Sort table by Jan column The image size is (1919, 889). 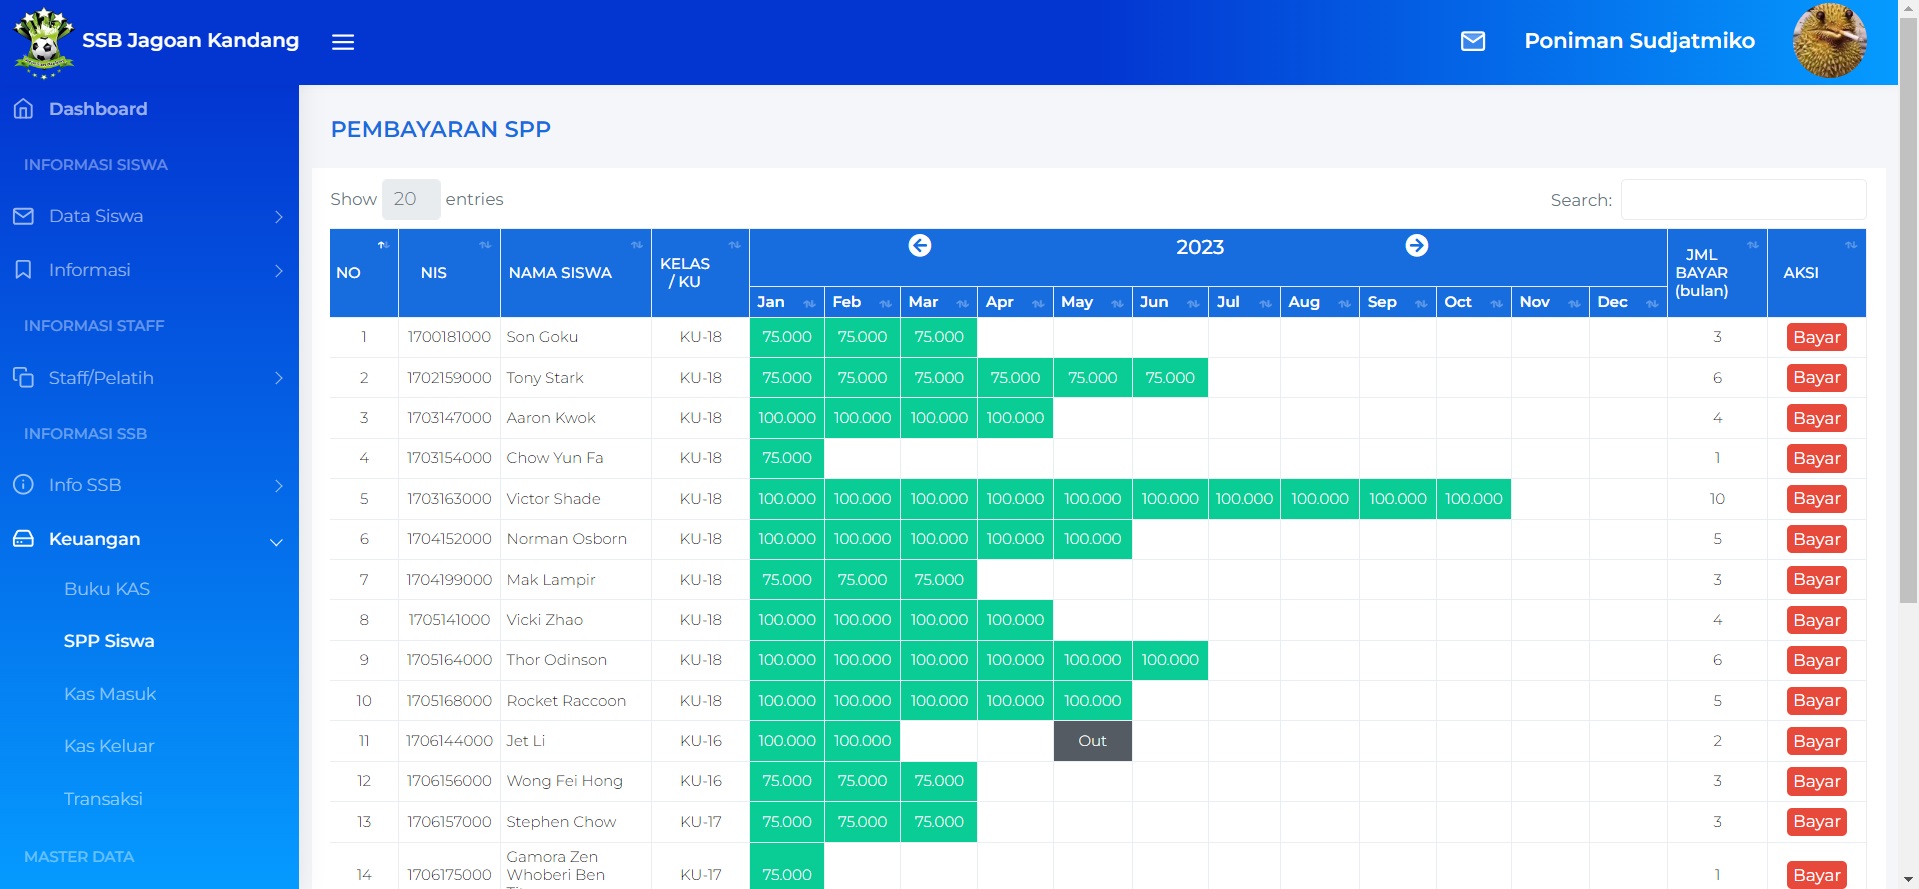pyautogui.click(x=786, y=302)
